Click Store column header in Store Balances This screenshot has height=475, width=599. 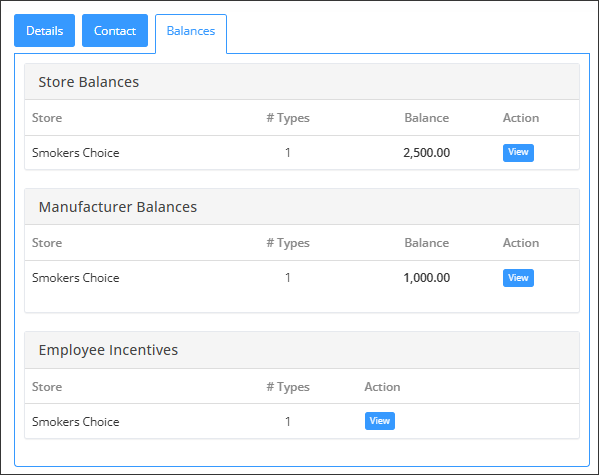coord(47,118)
